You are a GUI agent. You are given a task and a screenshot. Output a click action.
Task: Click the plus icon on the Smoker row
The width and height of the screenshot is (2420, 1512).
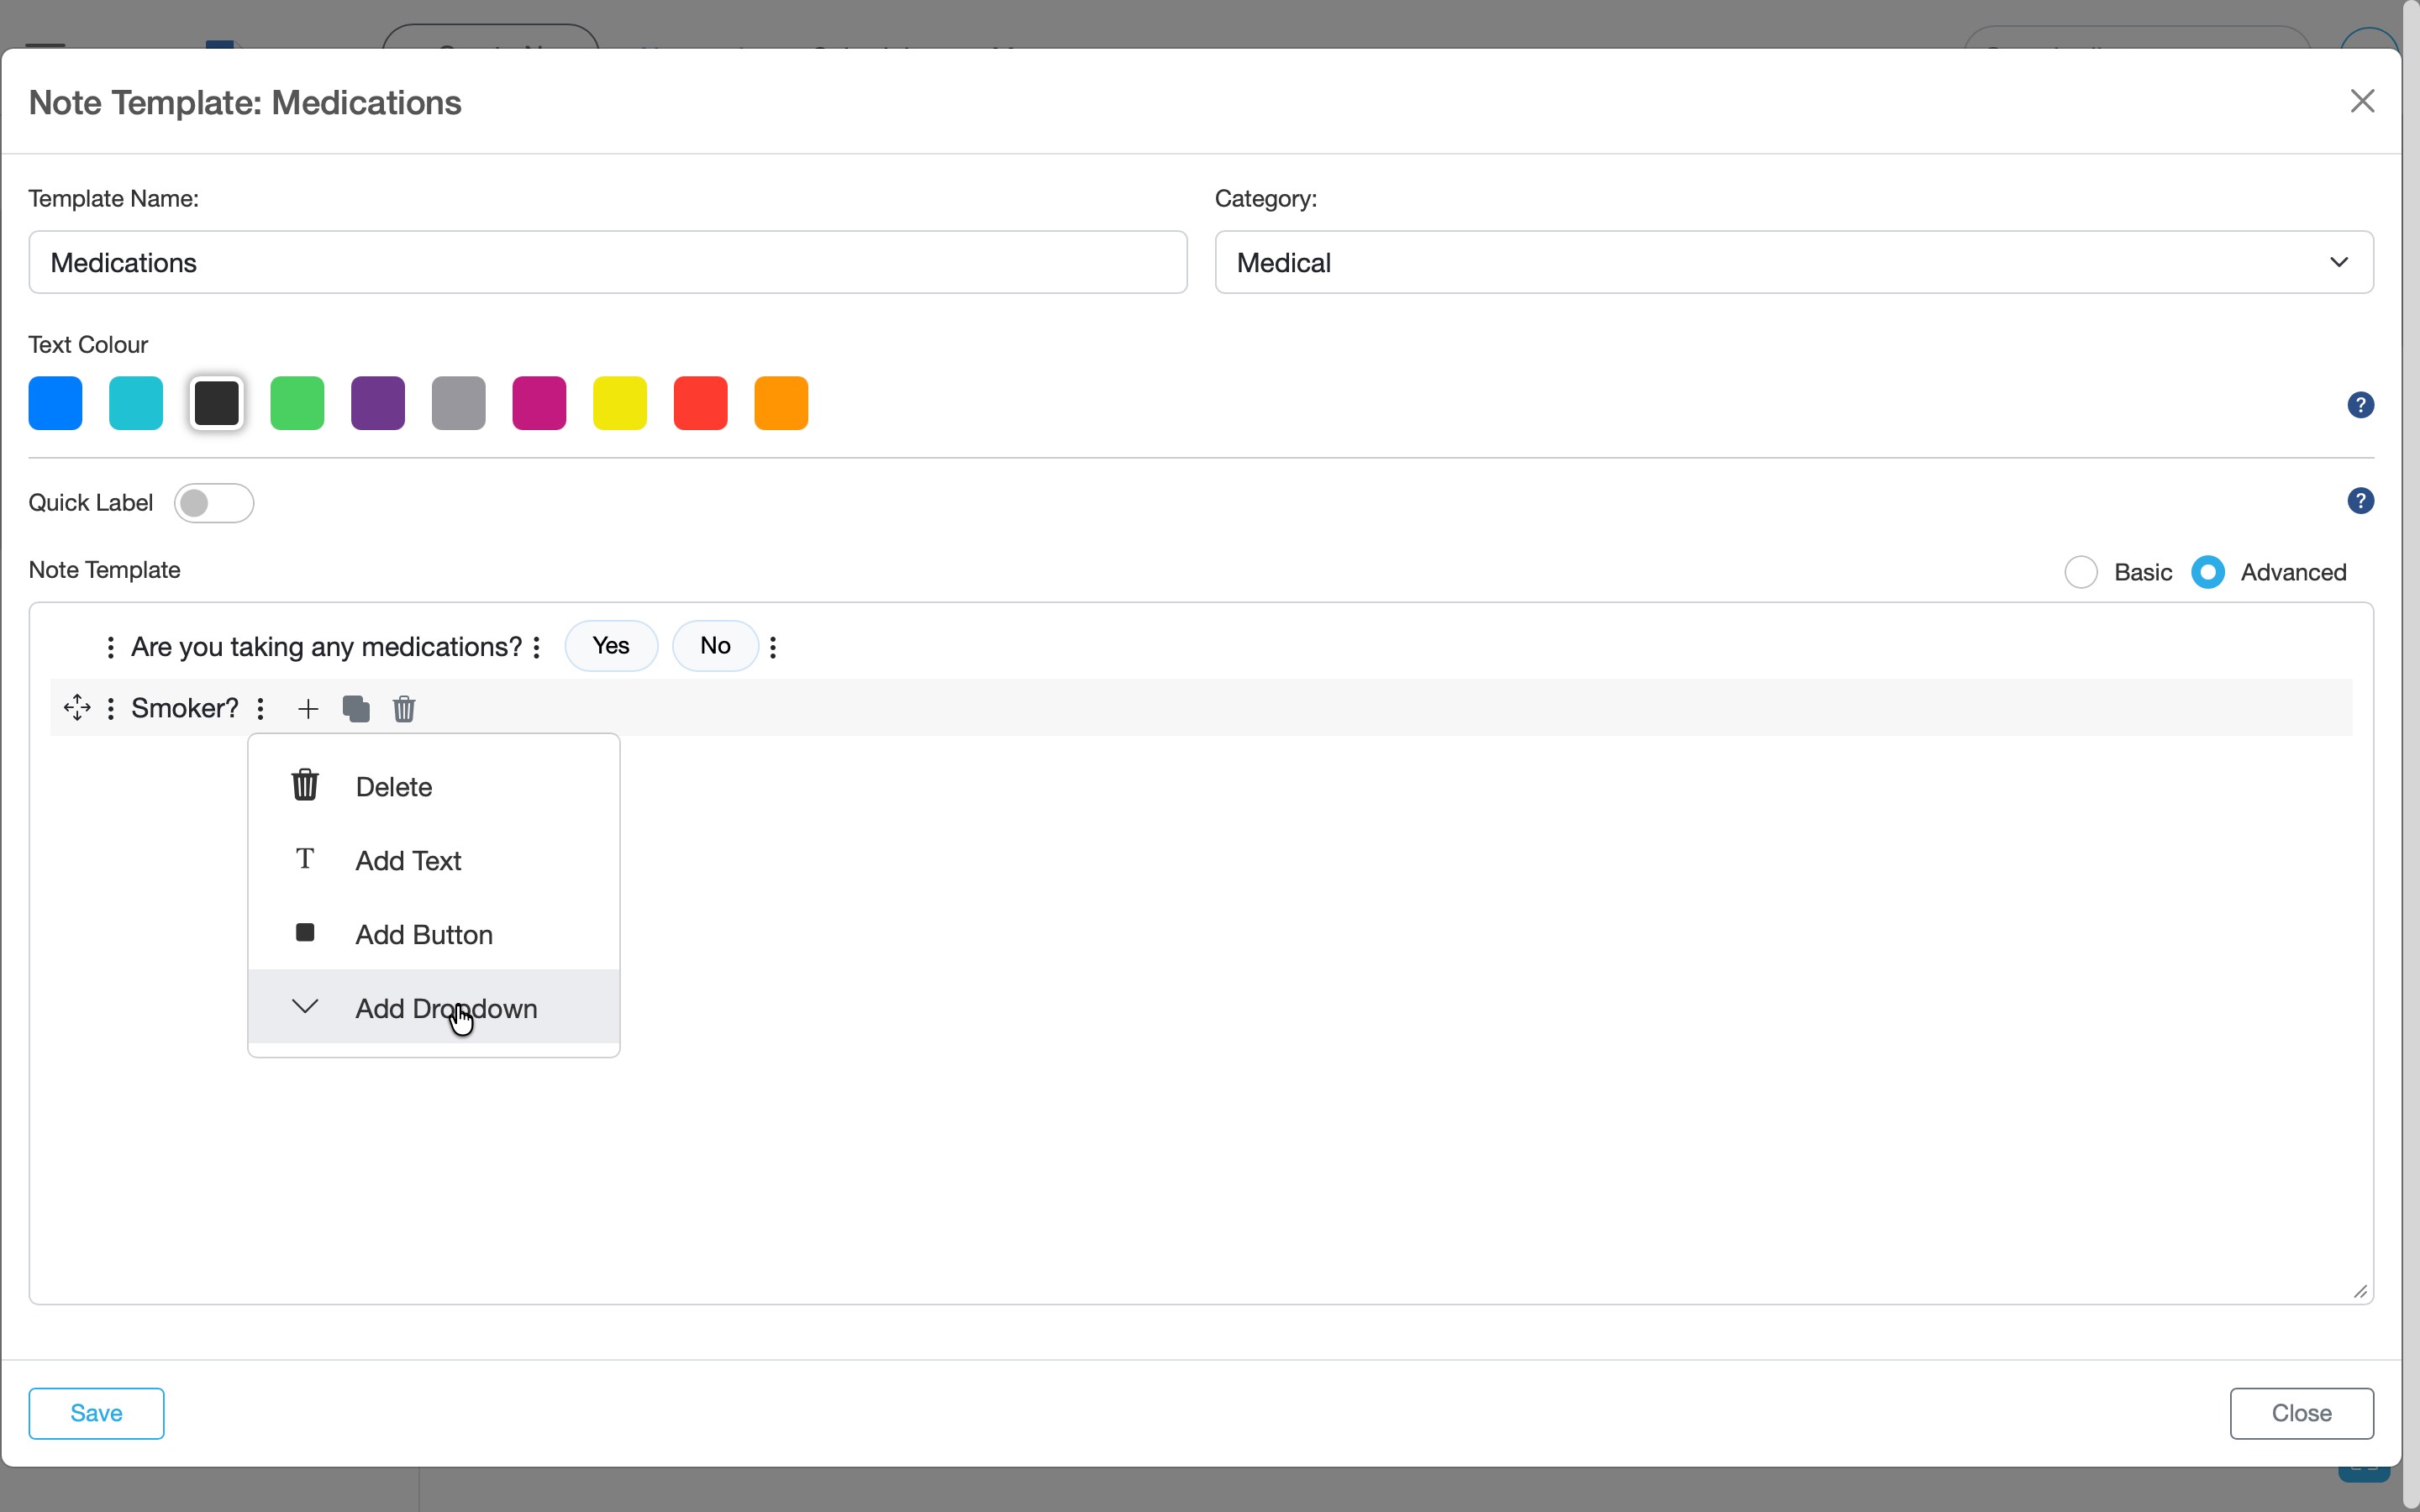tap(307, 708)
